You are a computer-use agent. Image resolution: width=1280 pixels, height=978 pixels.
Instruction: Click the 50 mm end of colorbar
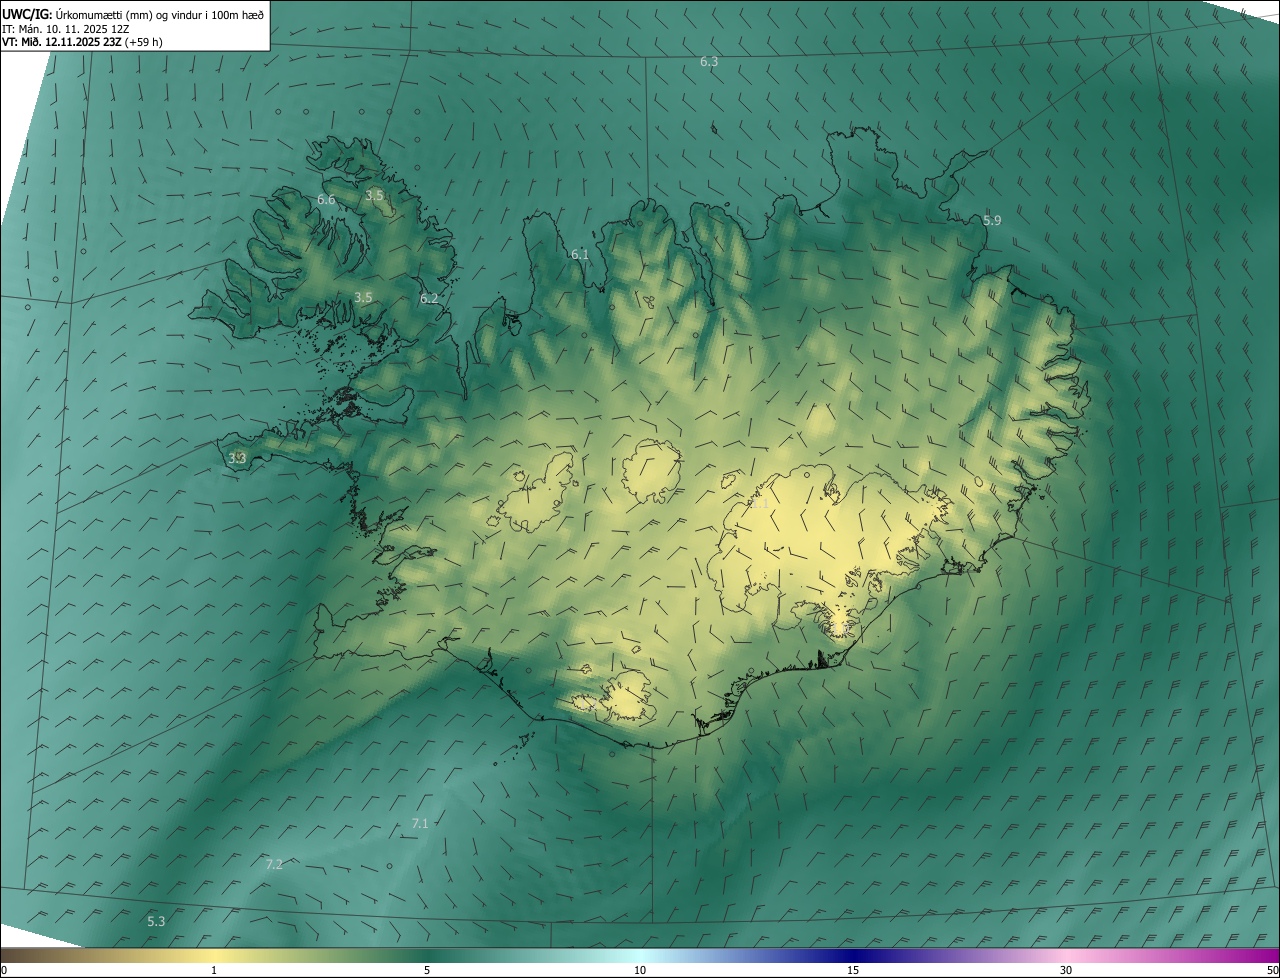(x=1272, y=970)
